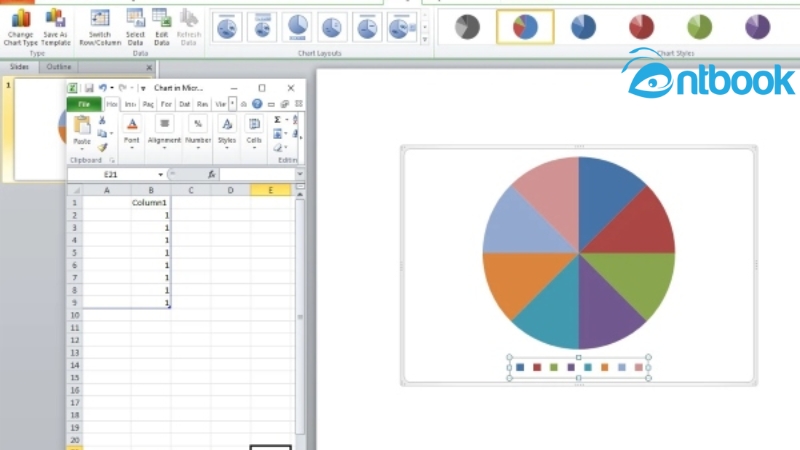Open the Name Box dropdown arrow
Image resolution: width=800 pixels, height=450 pixels.
[x=159, y=174]
